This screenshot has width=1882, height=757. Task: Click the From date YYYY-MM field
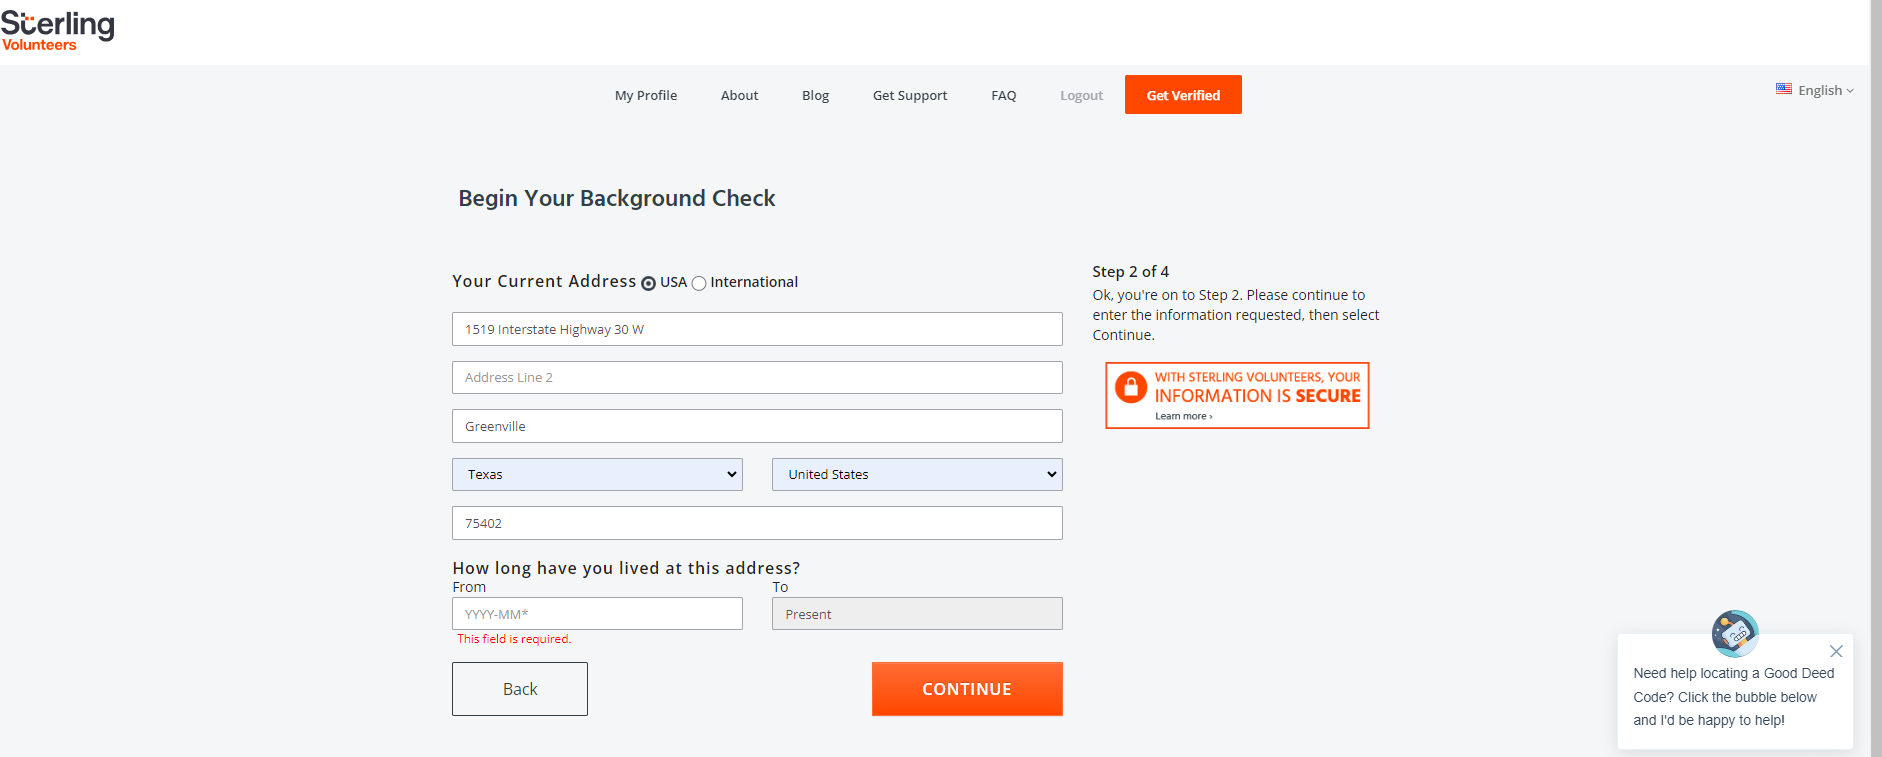click(x=597, y=614)
